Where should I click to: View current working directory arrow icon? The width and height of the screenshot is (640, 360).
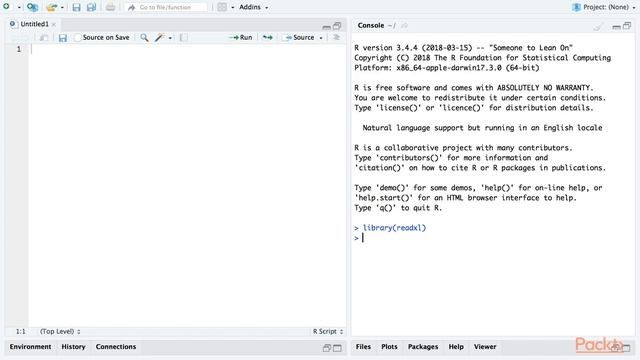(404, 26)
